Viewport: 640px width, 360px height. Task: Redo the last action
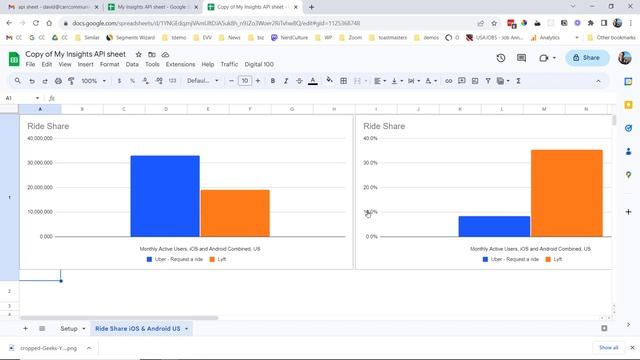(45, 81)
